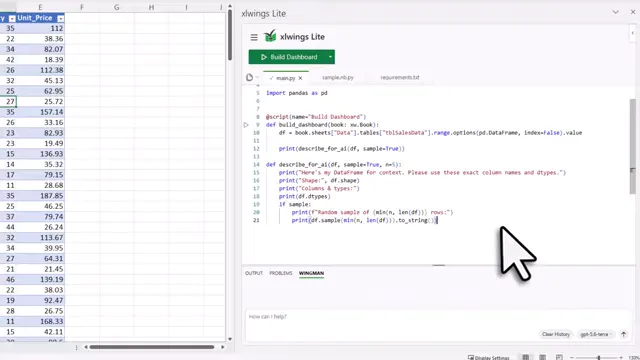Click the sheet tab bar options dots
The image size is (640, 360).
(76, 347)
